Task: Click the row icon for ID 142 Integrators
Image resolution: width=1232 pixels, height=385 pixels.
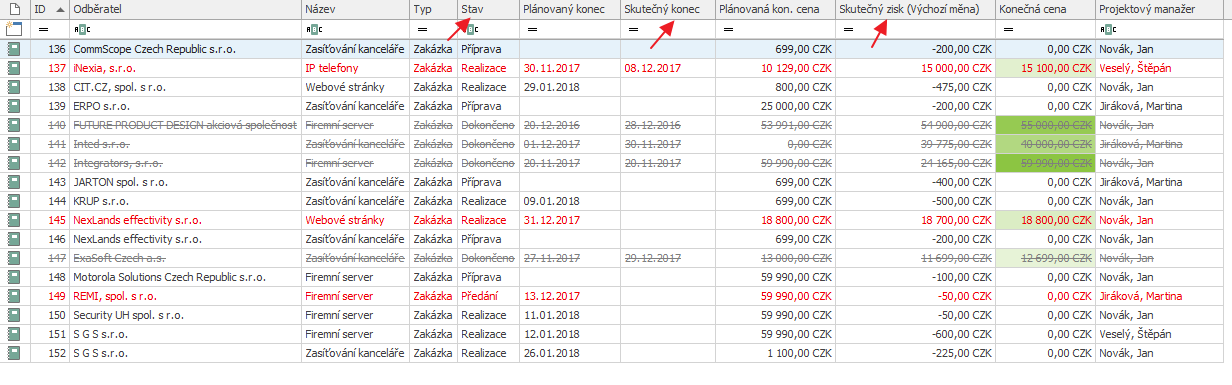Action: click(x=14, y=163)
